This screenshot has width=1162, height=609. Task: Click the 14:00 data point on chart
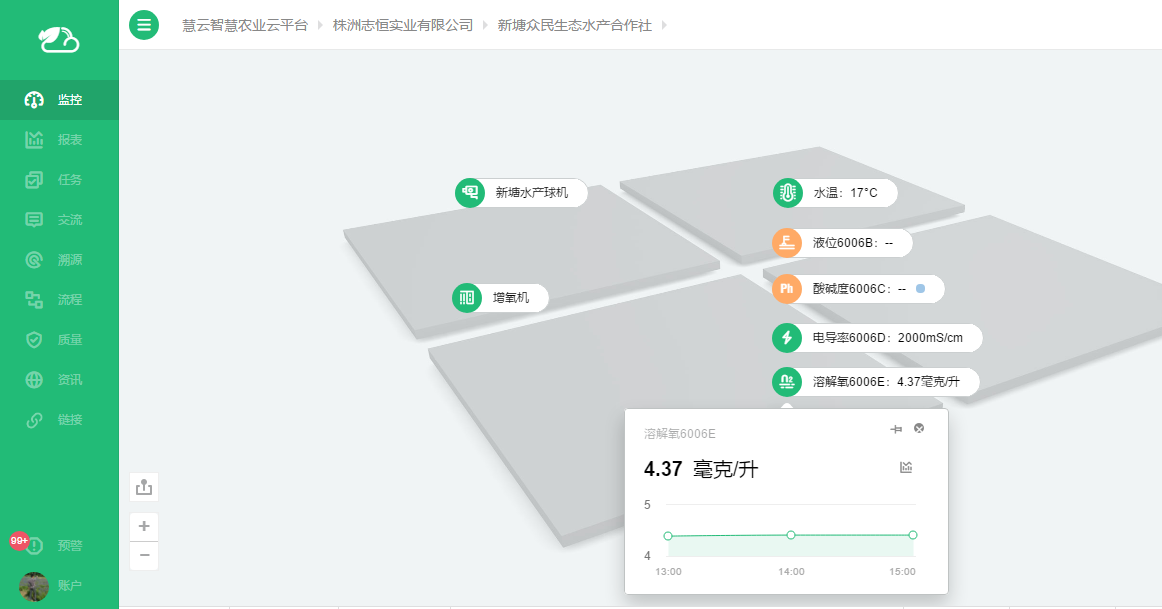pos(791,535)
